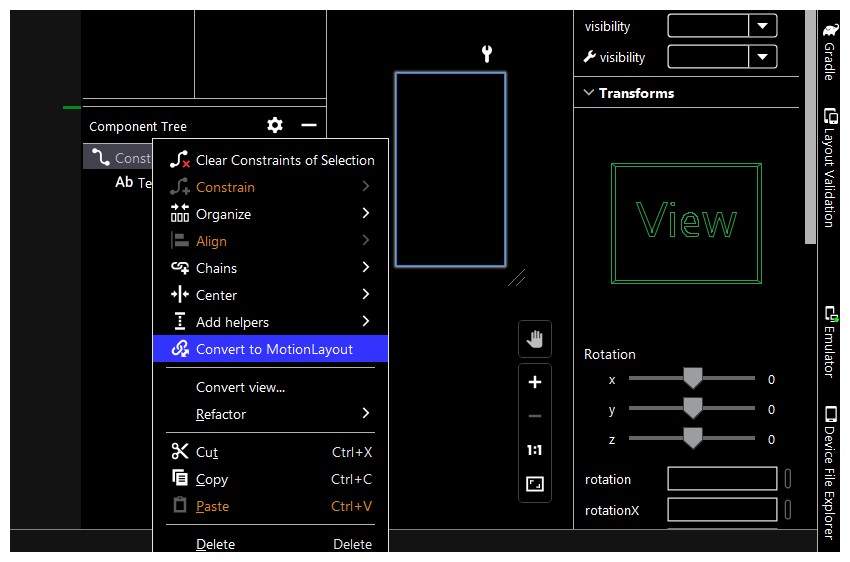Select Convert to MotionLayout
This screenshot has height=562, width=850.
[x=271, y=349]
